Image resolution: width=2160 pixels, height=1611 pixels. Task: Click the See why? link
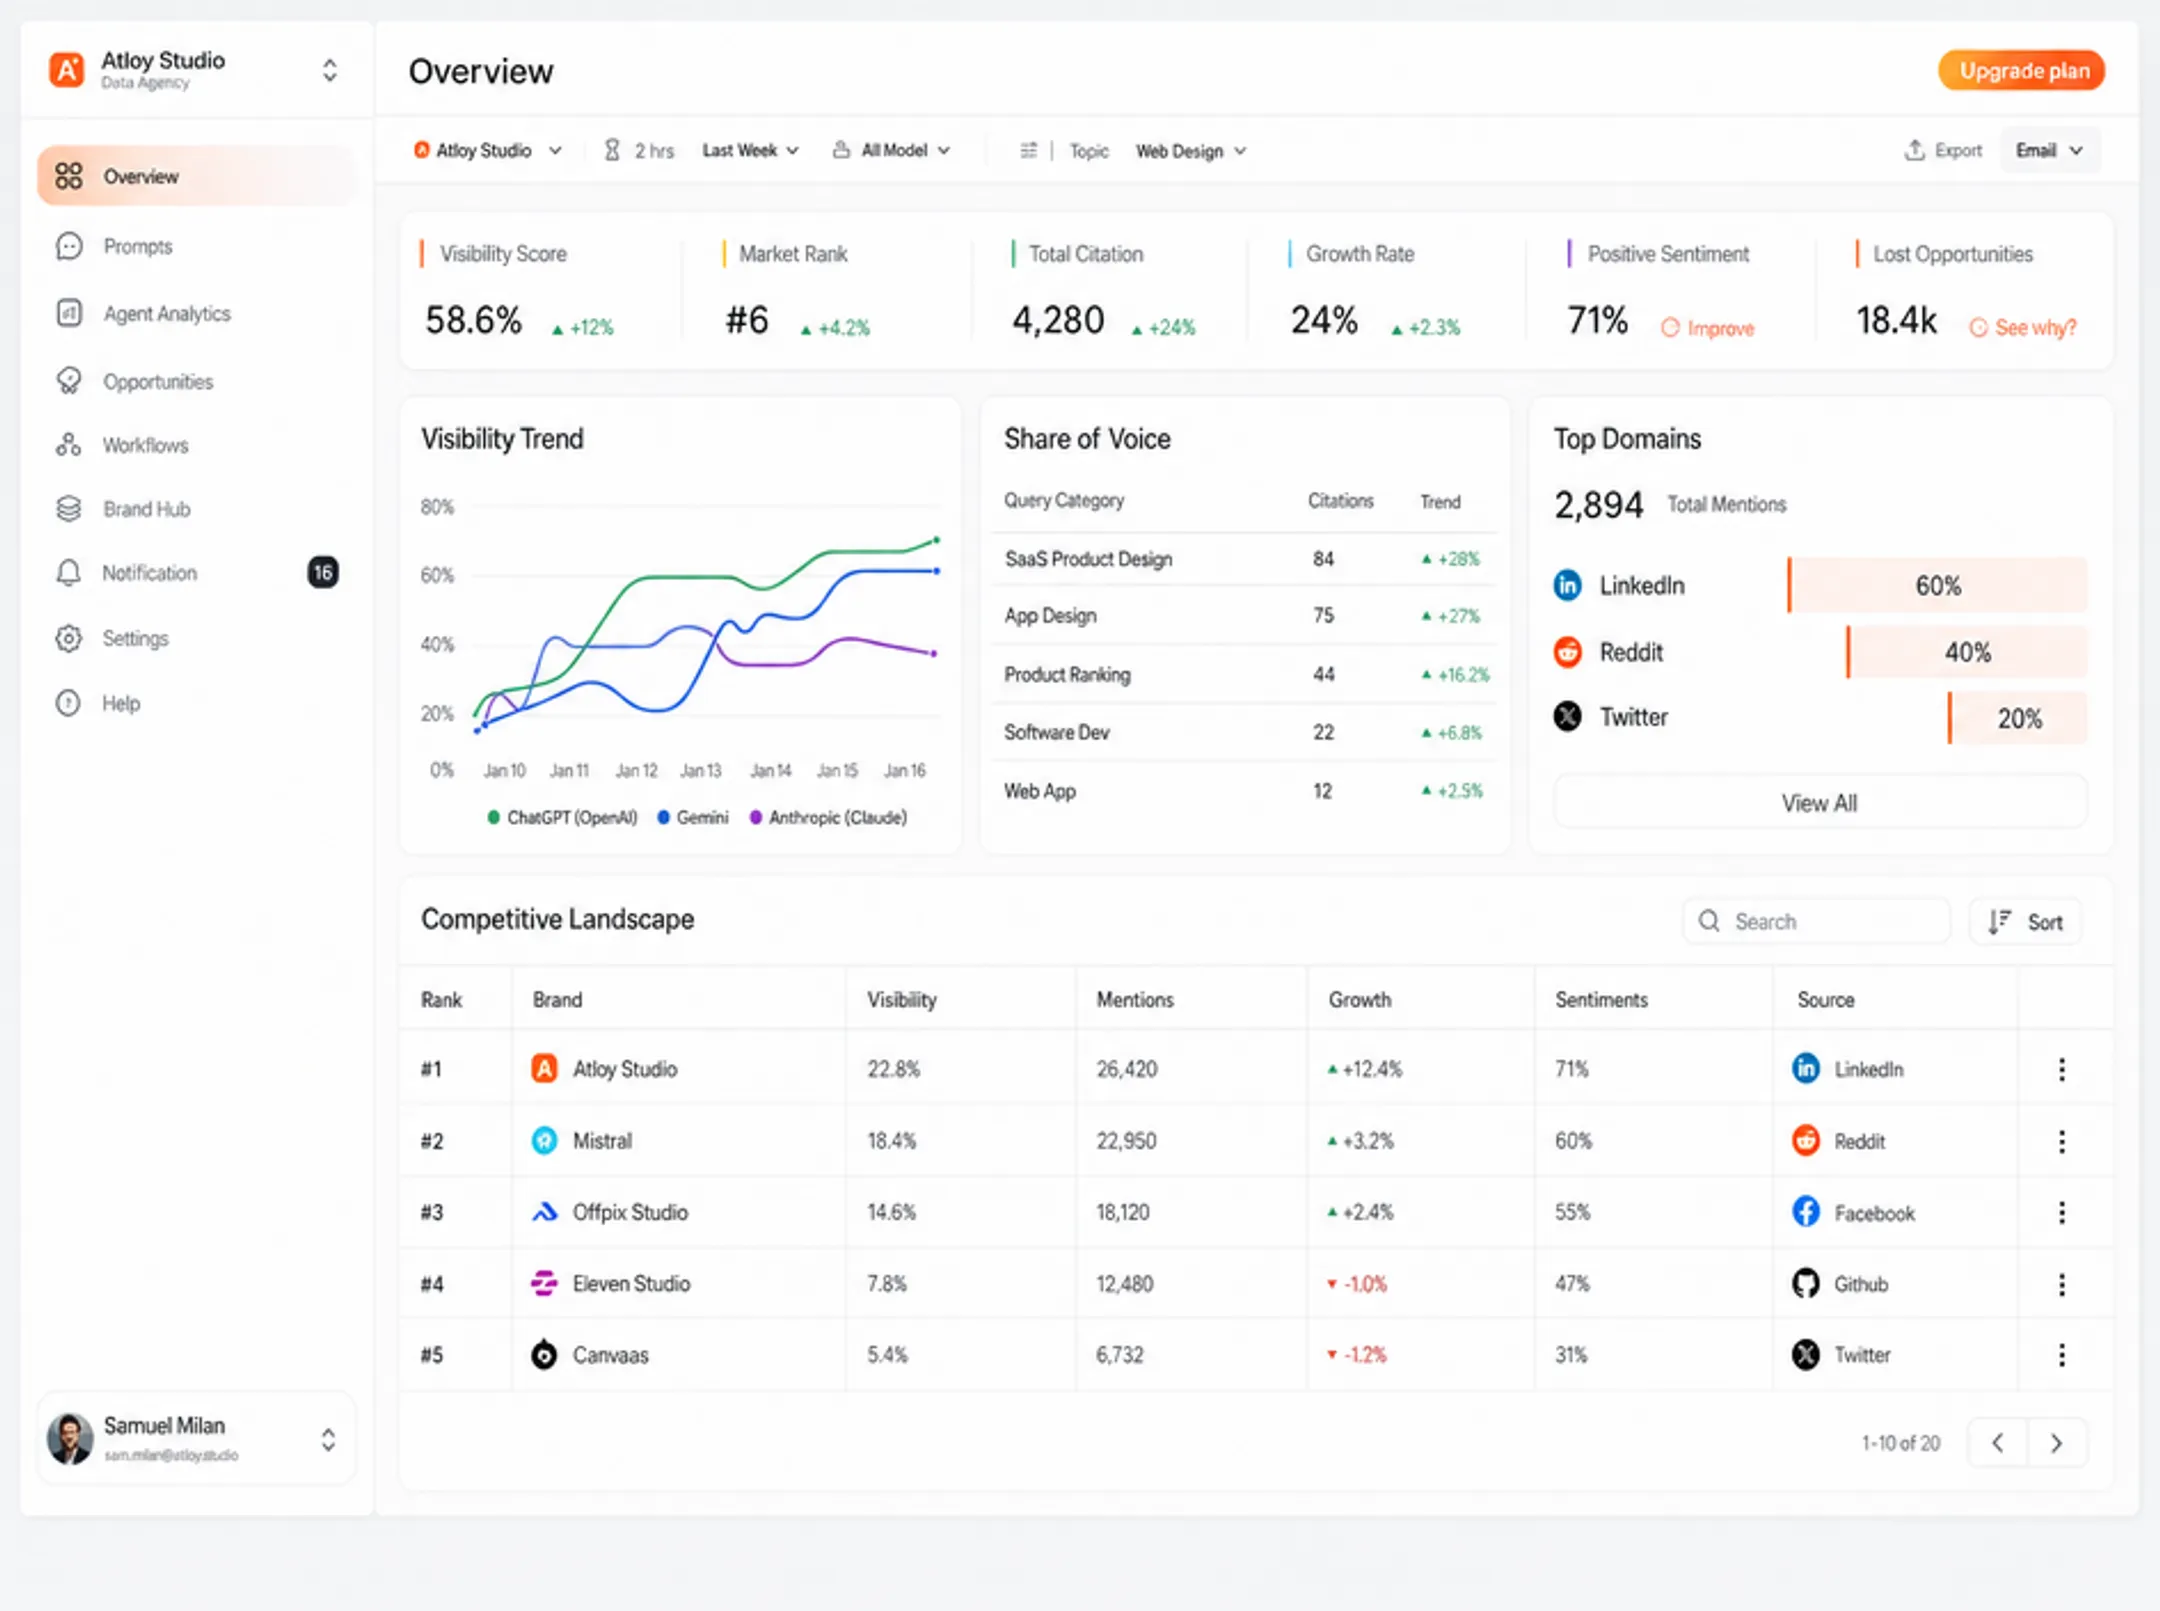click(x=2023, y=327)
